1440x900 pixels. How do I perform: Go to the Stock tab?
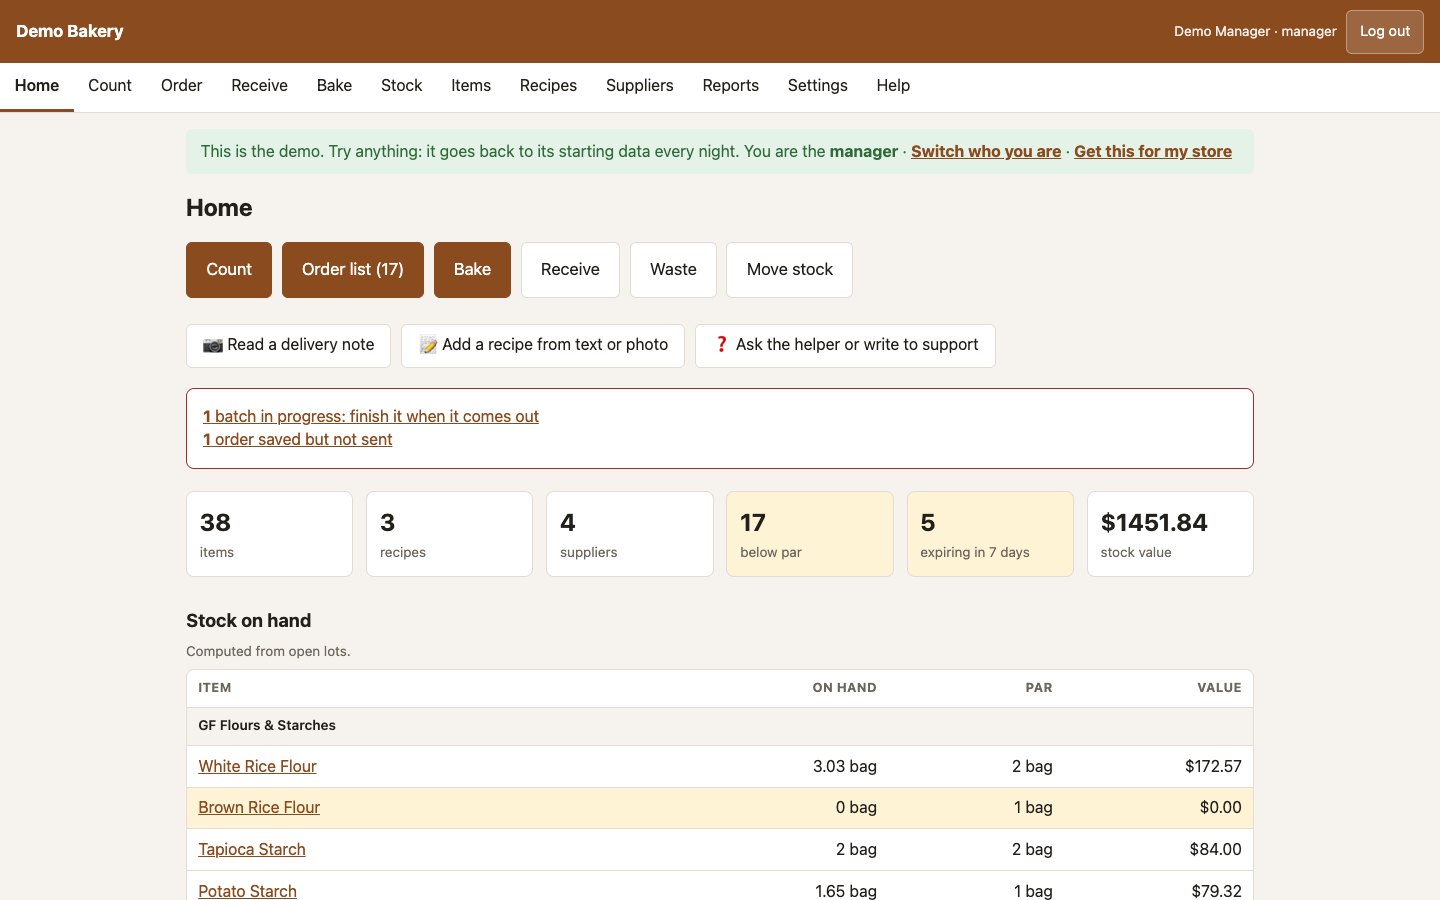coord(401,86)
